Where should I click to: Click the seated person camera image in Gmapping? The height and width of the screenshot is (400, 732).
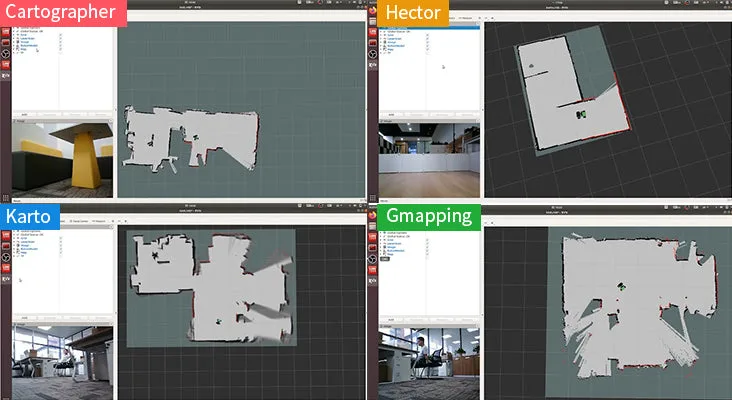point(429,364)
